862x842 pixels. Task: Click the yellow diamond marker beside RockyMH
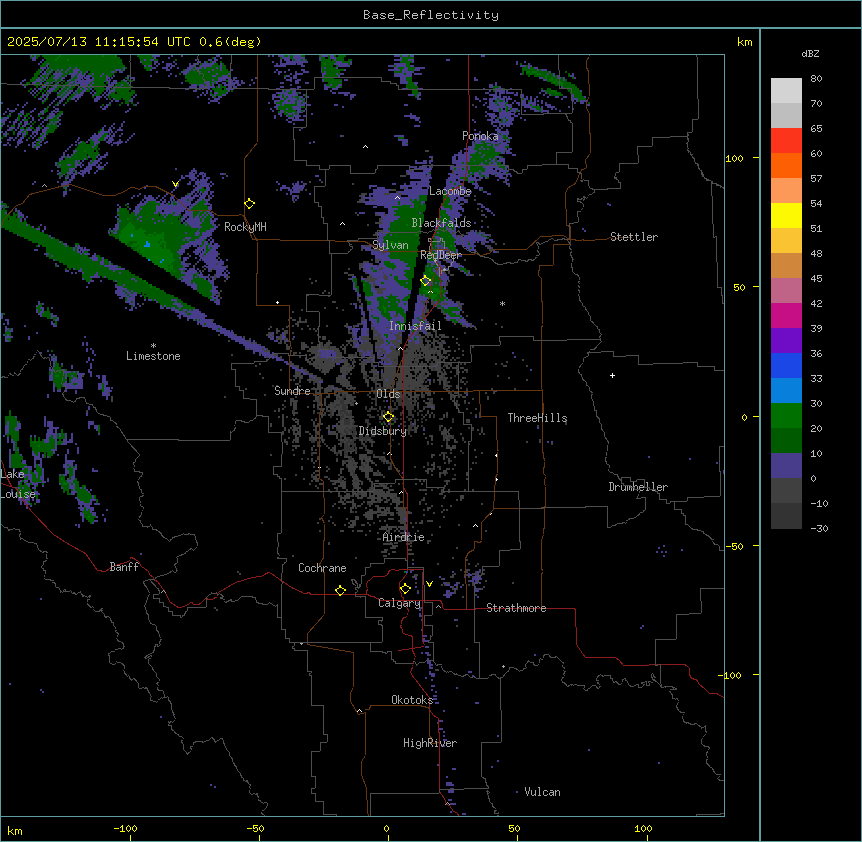coord(250,204)
